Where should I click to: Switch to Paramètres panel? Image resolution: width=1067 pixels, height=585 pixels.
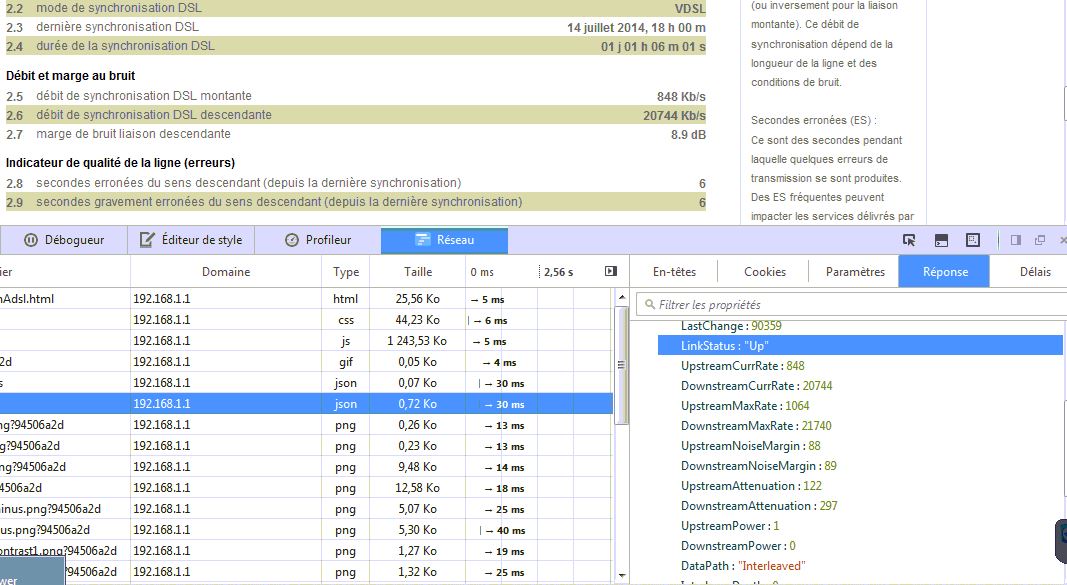(855, 272)
